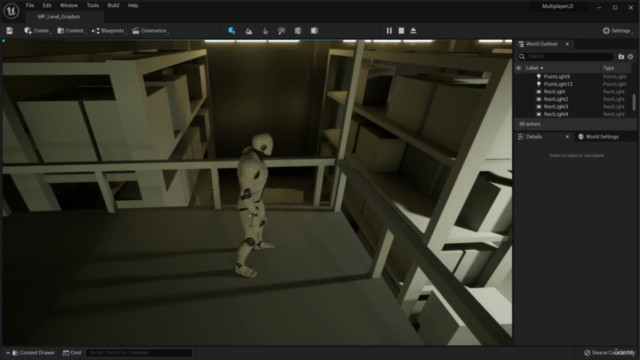The height and width of the screenshot is (360, 640).
Task: Open the Edit menu
Action: (x=47, y=6)
